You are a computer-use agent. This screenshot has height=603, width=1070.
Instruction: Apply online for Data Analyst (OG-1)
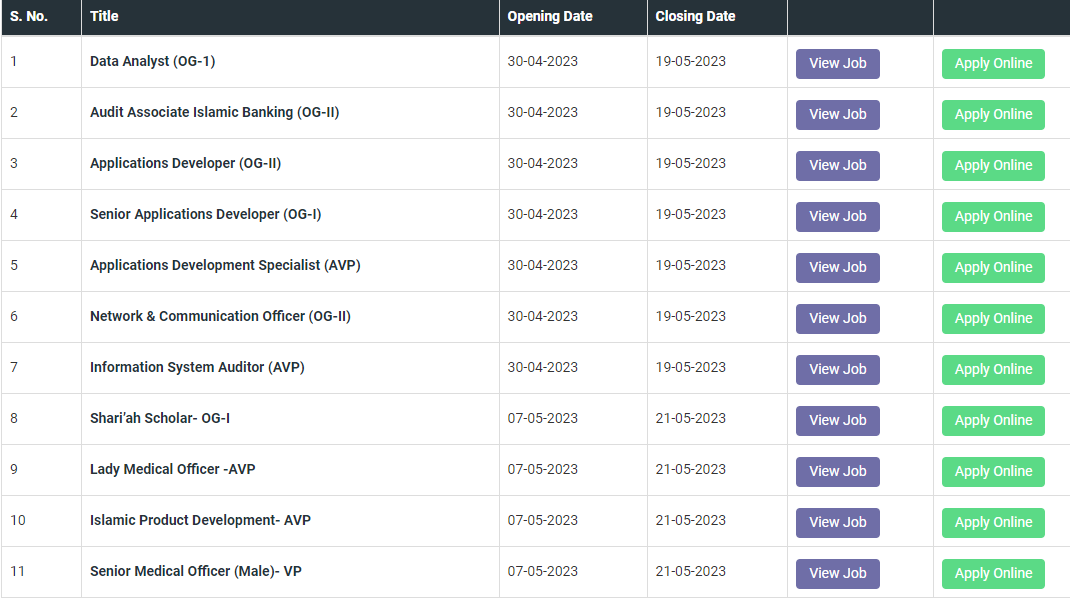tap(993, 63)
